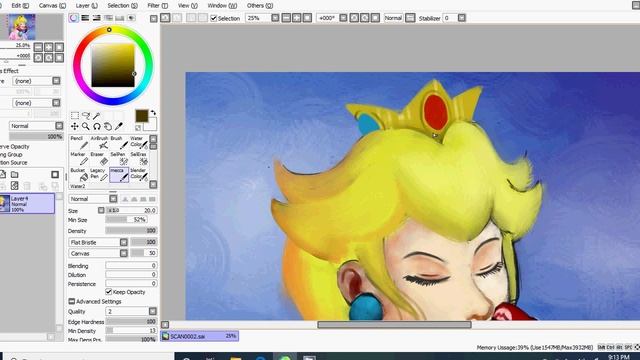
Task: Select the zoom magnifier tool
Action: pos(86,127)
